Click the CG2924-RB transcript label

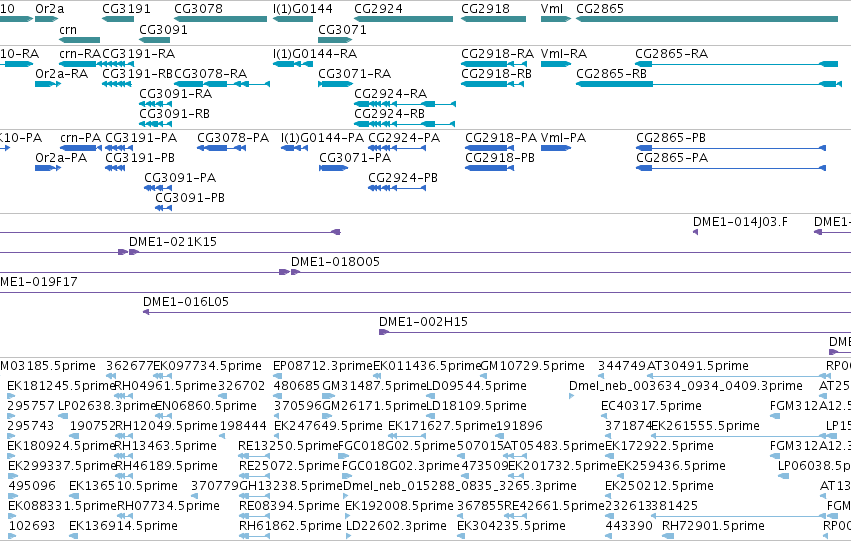(x=389, y=113)
